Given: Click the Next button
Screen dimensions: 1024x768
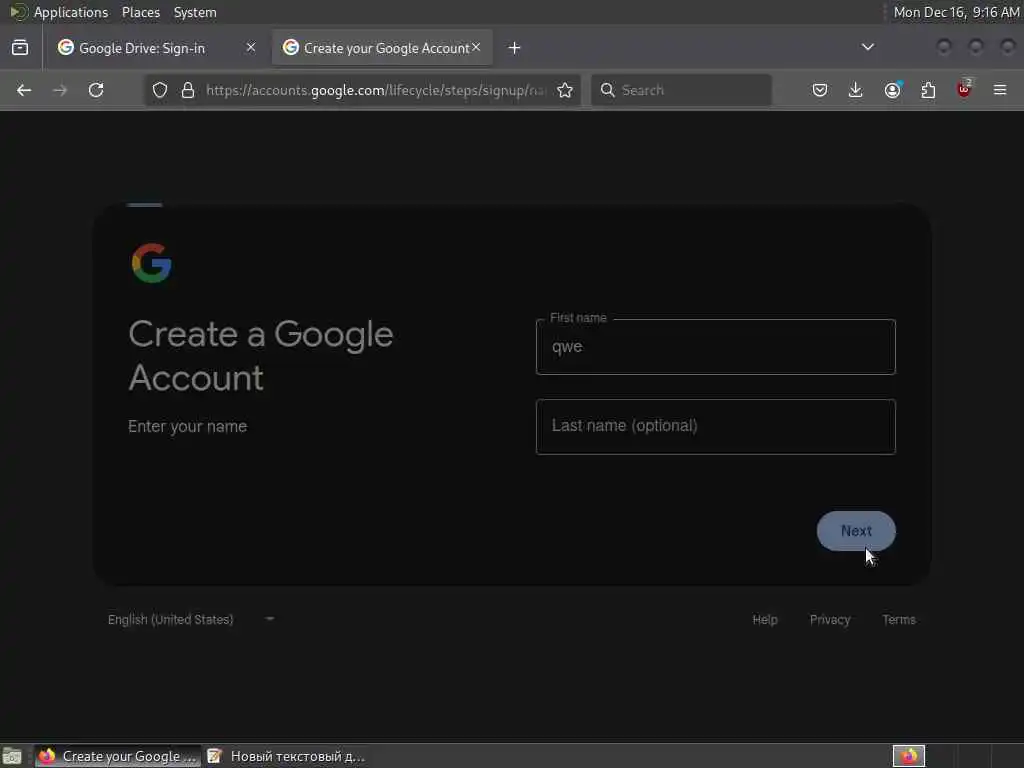Looking at the screenshot, I should [x=856, y=531].
